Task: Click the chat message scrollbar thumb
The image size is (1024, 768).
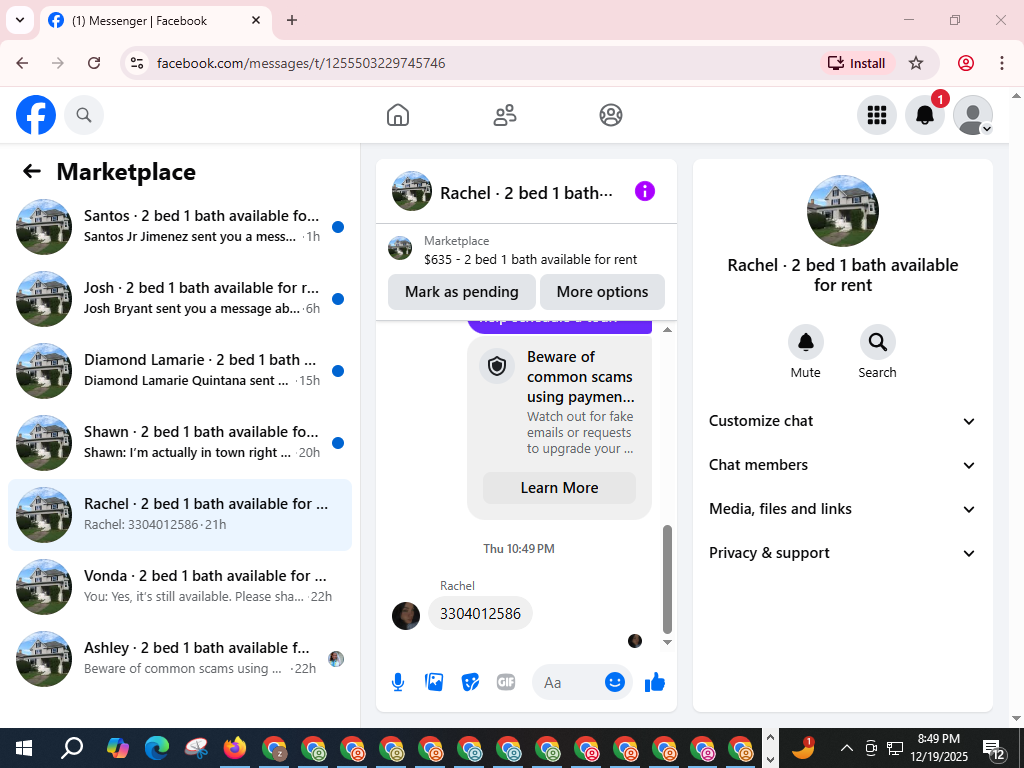Action: coord(667,579)
